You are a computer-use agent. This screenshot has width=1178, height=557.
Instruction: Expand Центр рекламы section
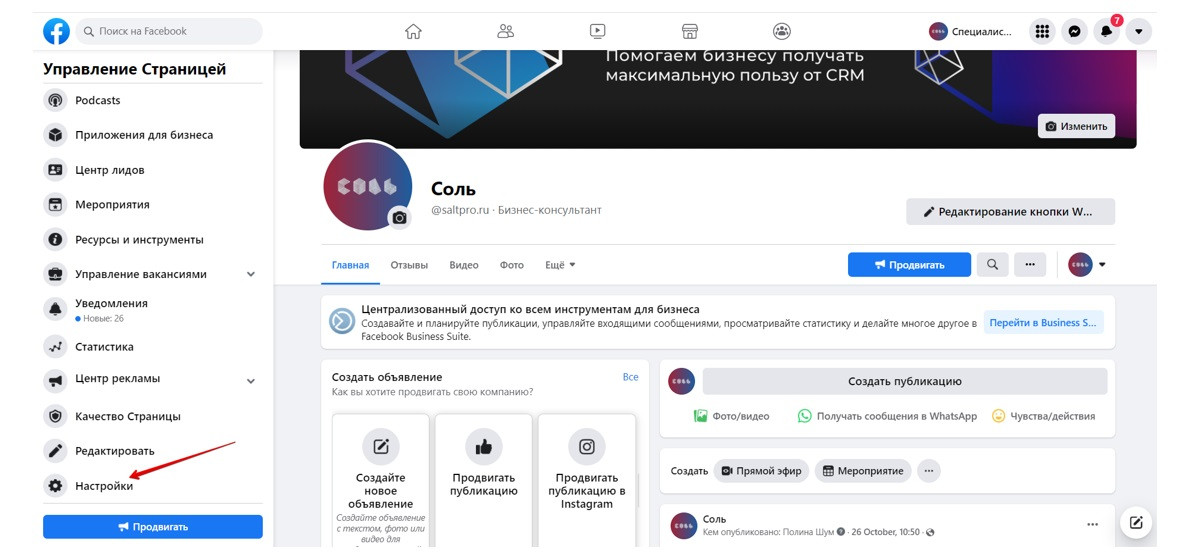[251, 381]
